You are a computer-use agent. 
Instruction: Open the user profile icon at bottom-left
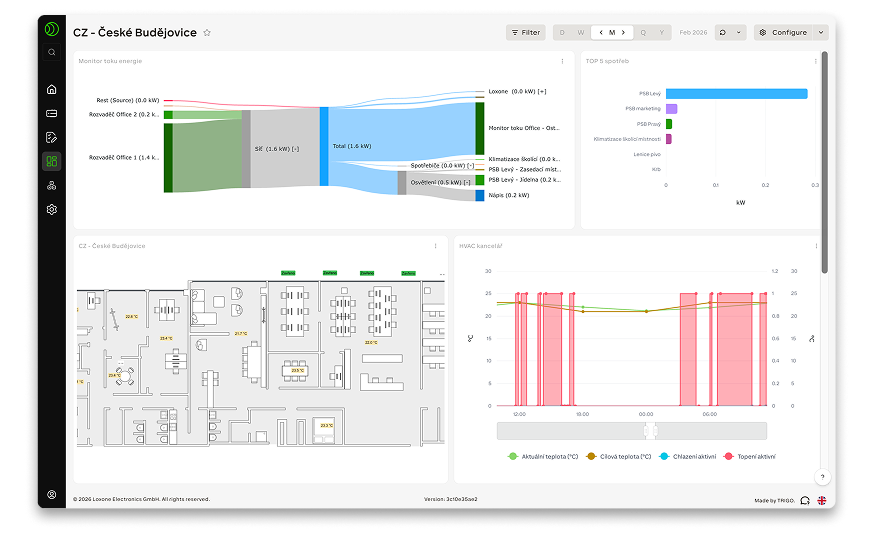(x=51, y=494)
